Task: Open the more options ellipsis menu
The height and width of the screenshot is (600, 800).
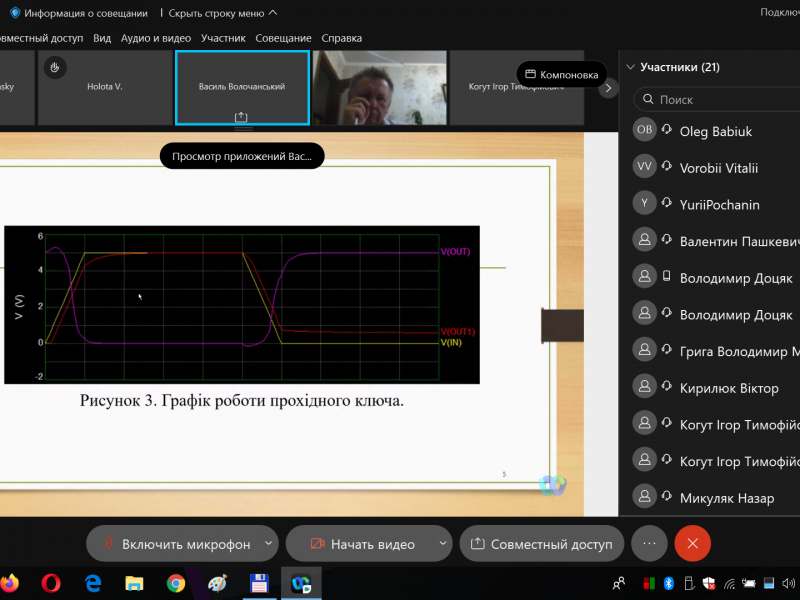Action: coord(649,544)
